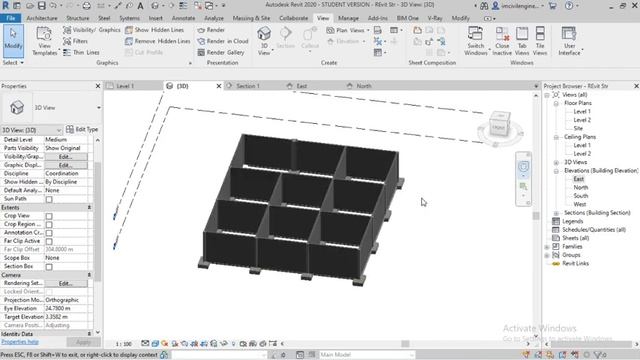The height and width of the screenshot is (360, 640).
Task: Open view Filters
Action: [x=75, y=41]
